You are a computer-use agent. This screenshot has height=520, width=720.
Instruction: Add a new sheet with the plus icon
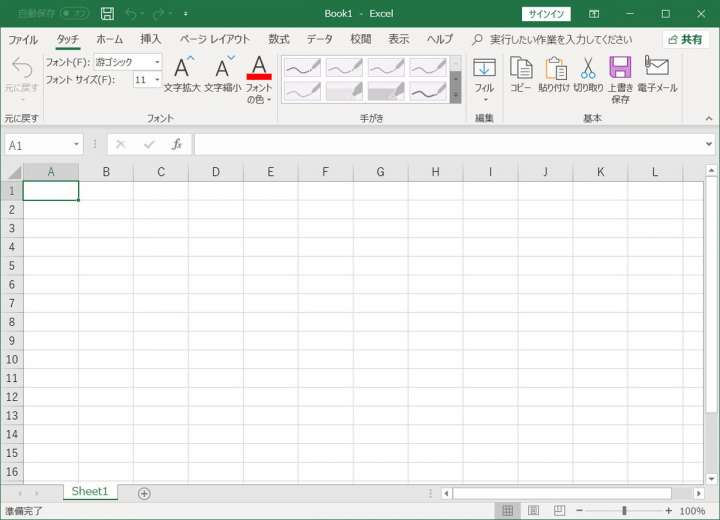coord(144,493)
